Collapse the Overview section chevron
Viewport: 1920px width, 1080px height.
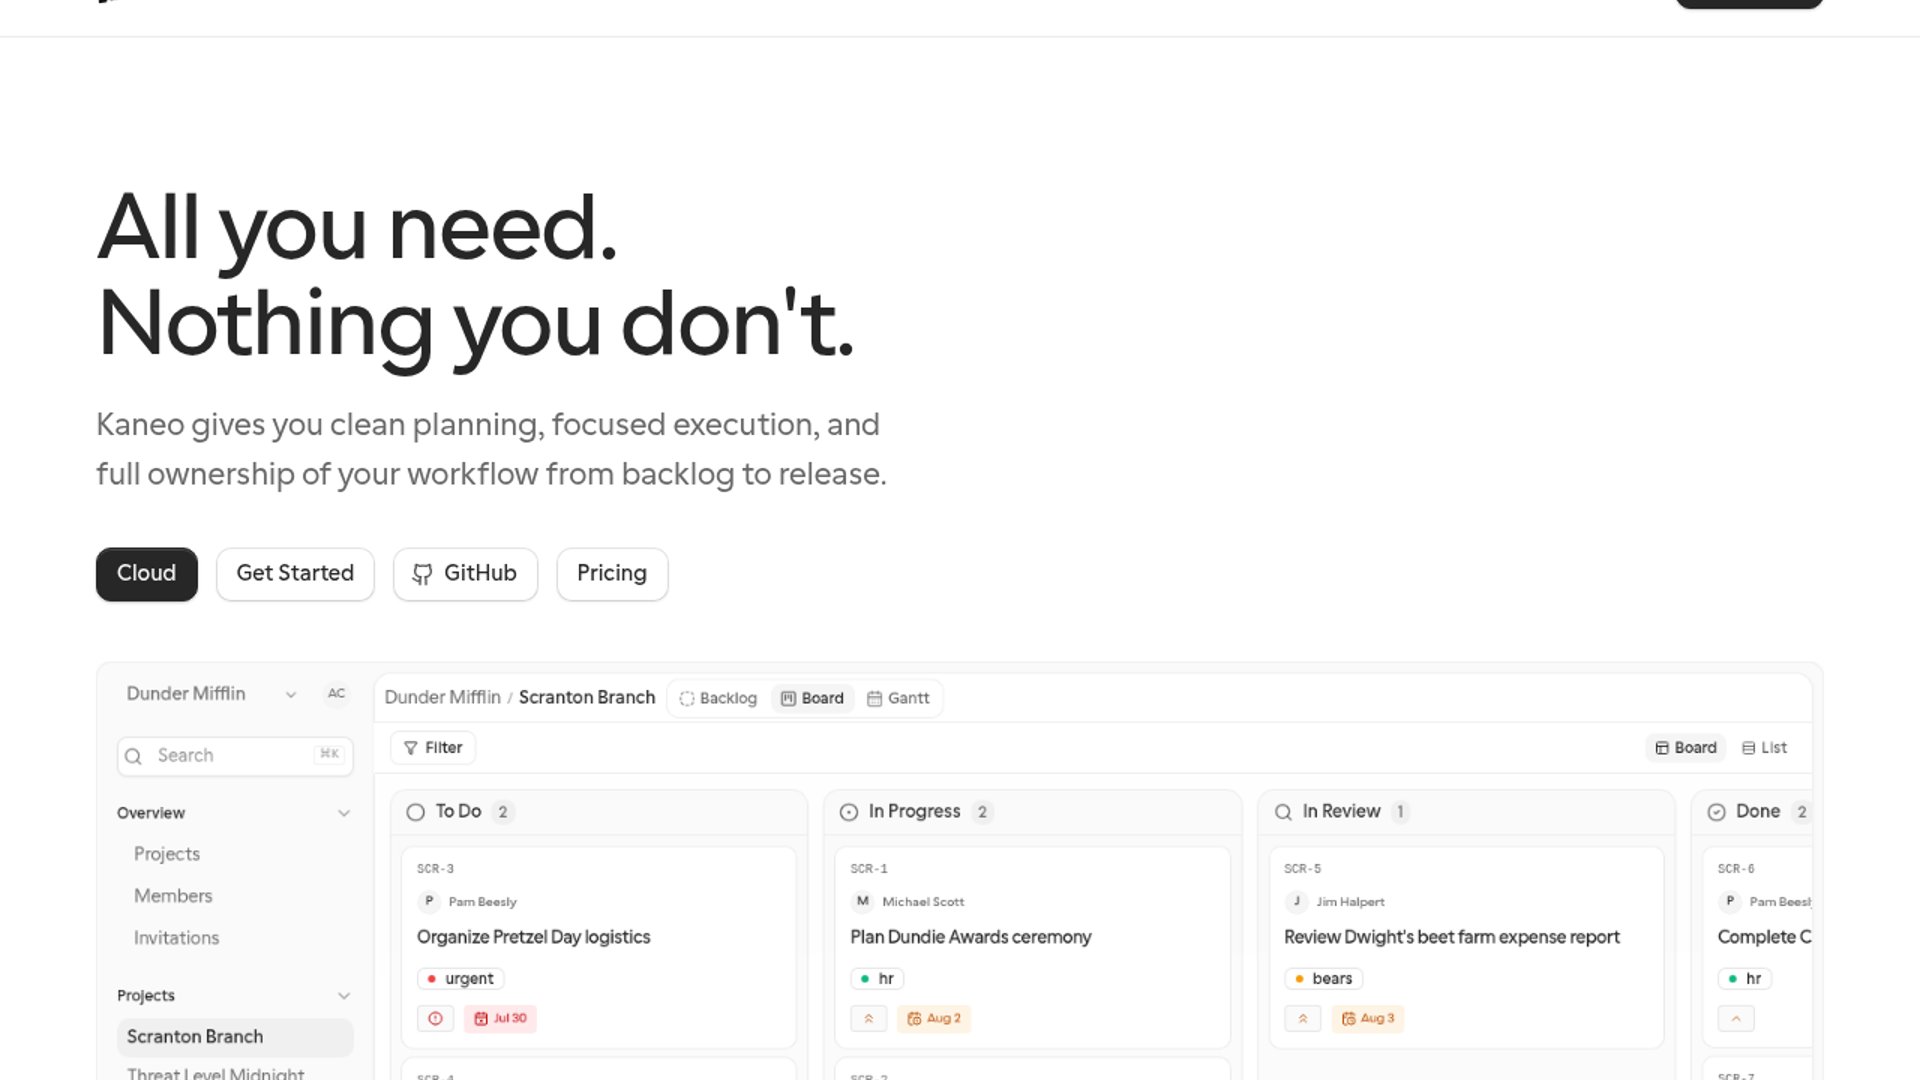(x=344, y=813)
